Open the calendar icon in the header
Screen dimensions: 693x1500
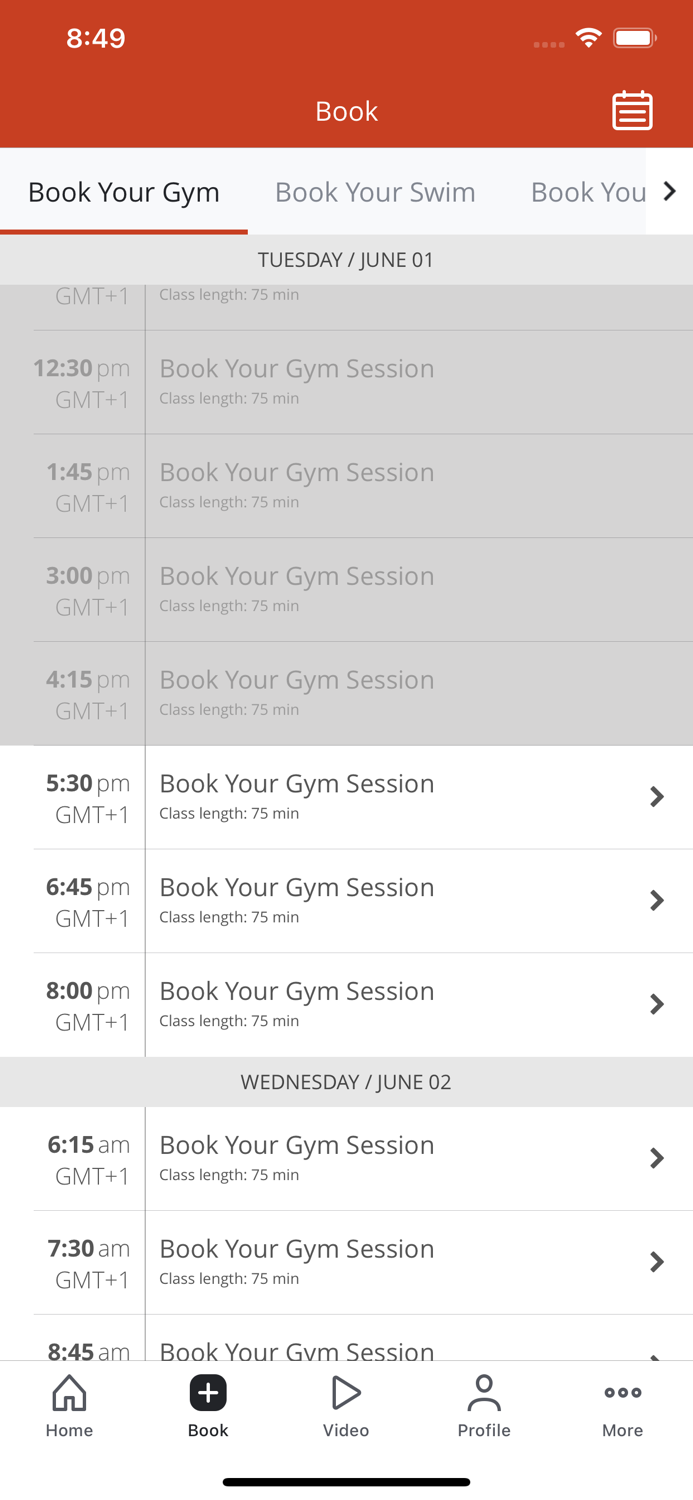632,111
